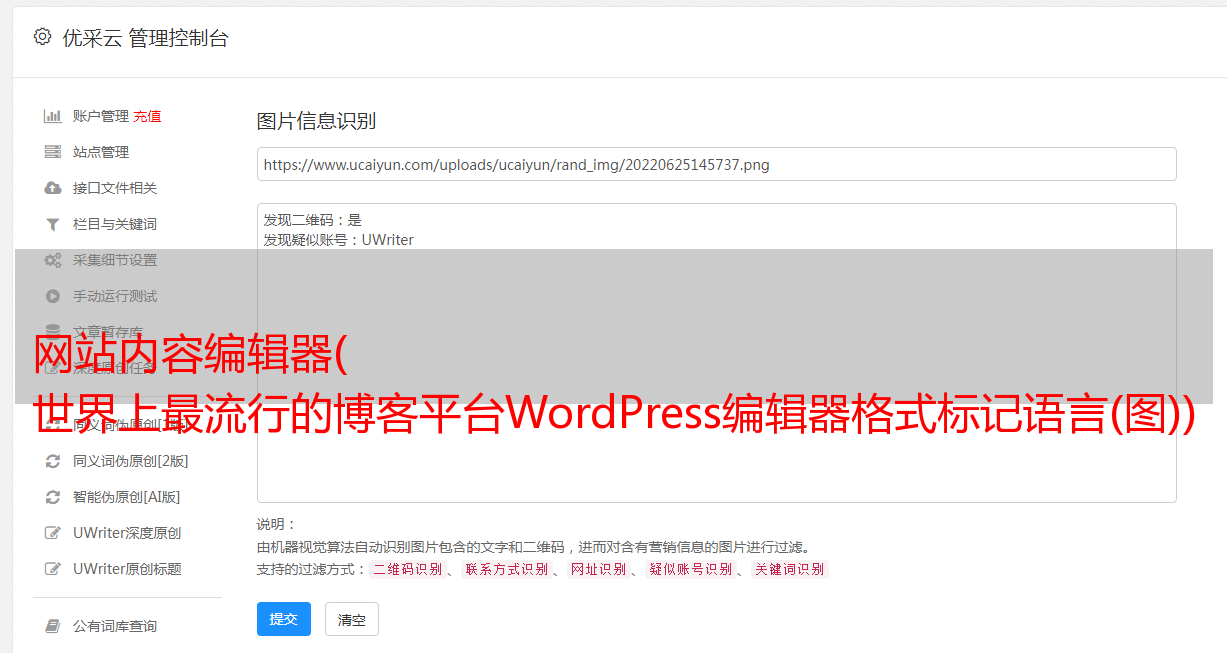
Task: Click the 发现疑似账号：UWriter result line
Action: pos(338,240)
